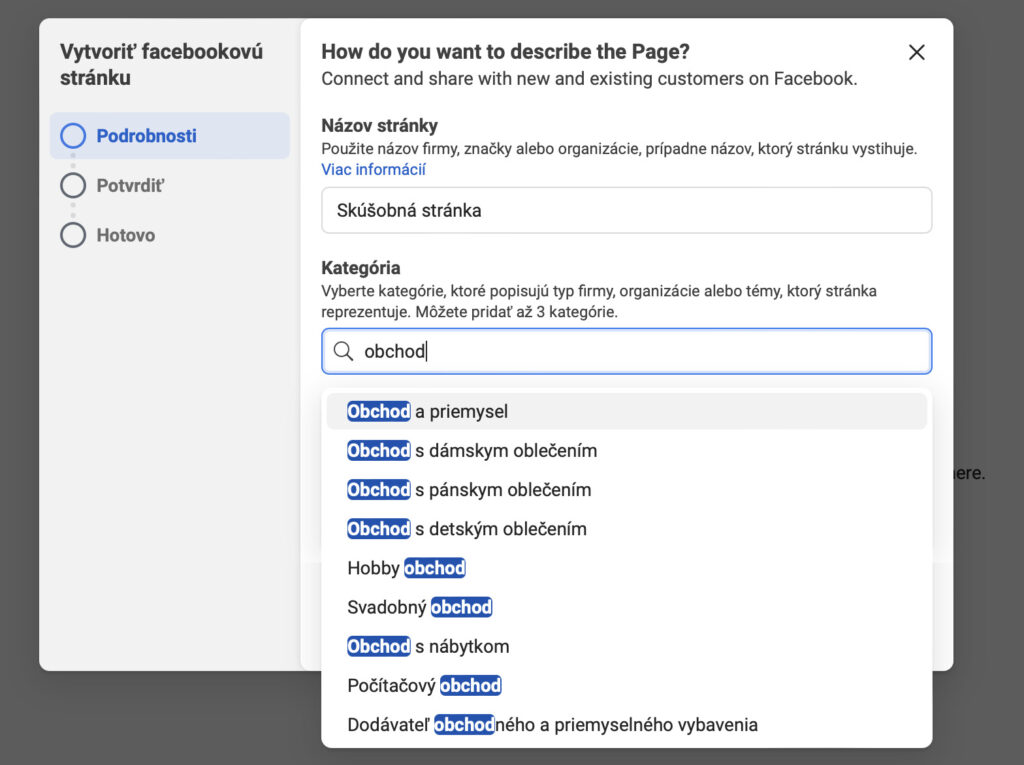Choose Hobby obchod category

coord(626,568)
